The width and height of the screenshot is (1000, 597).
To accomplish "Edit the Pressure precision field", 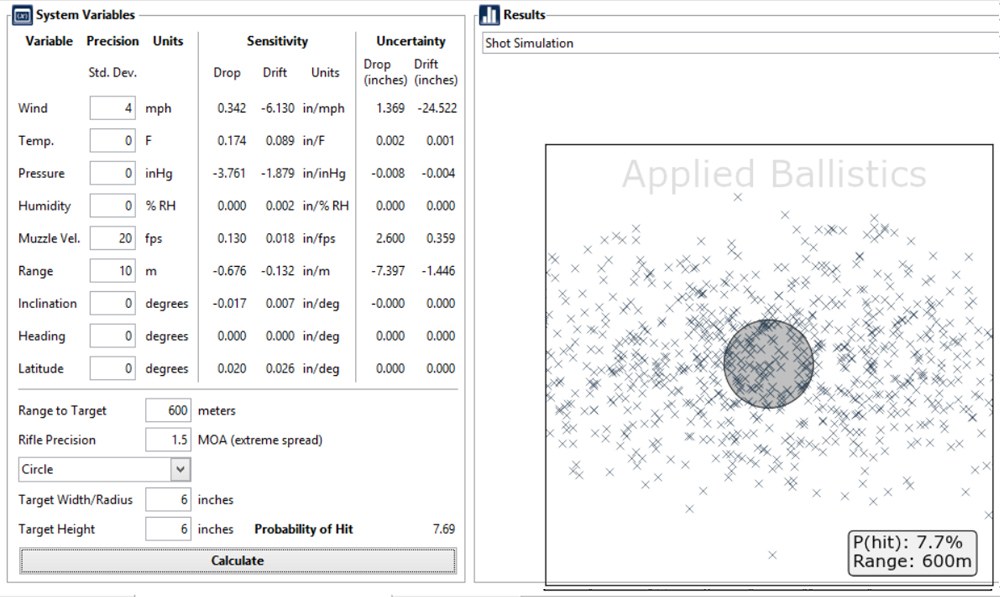I will (x=112, y=173).
